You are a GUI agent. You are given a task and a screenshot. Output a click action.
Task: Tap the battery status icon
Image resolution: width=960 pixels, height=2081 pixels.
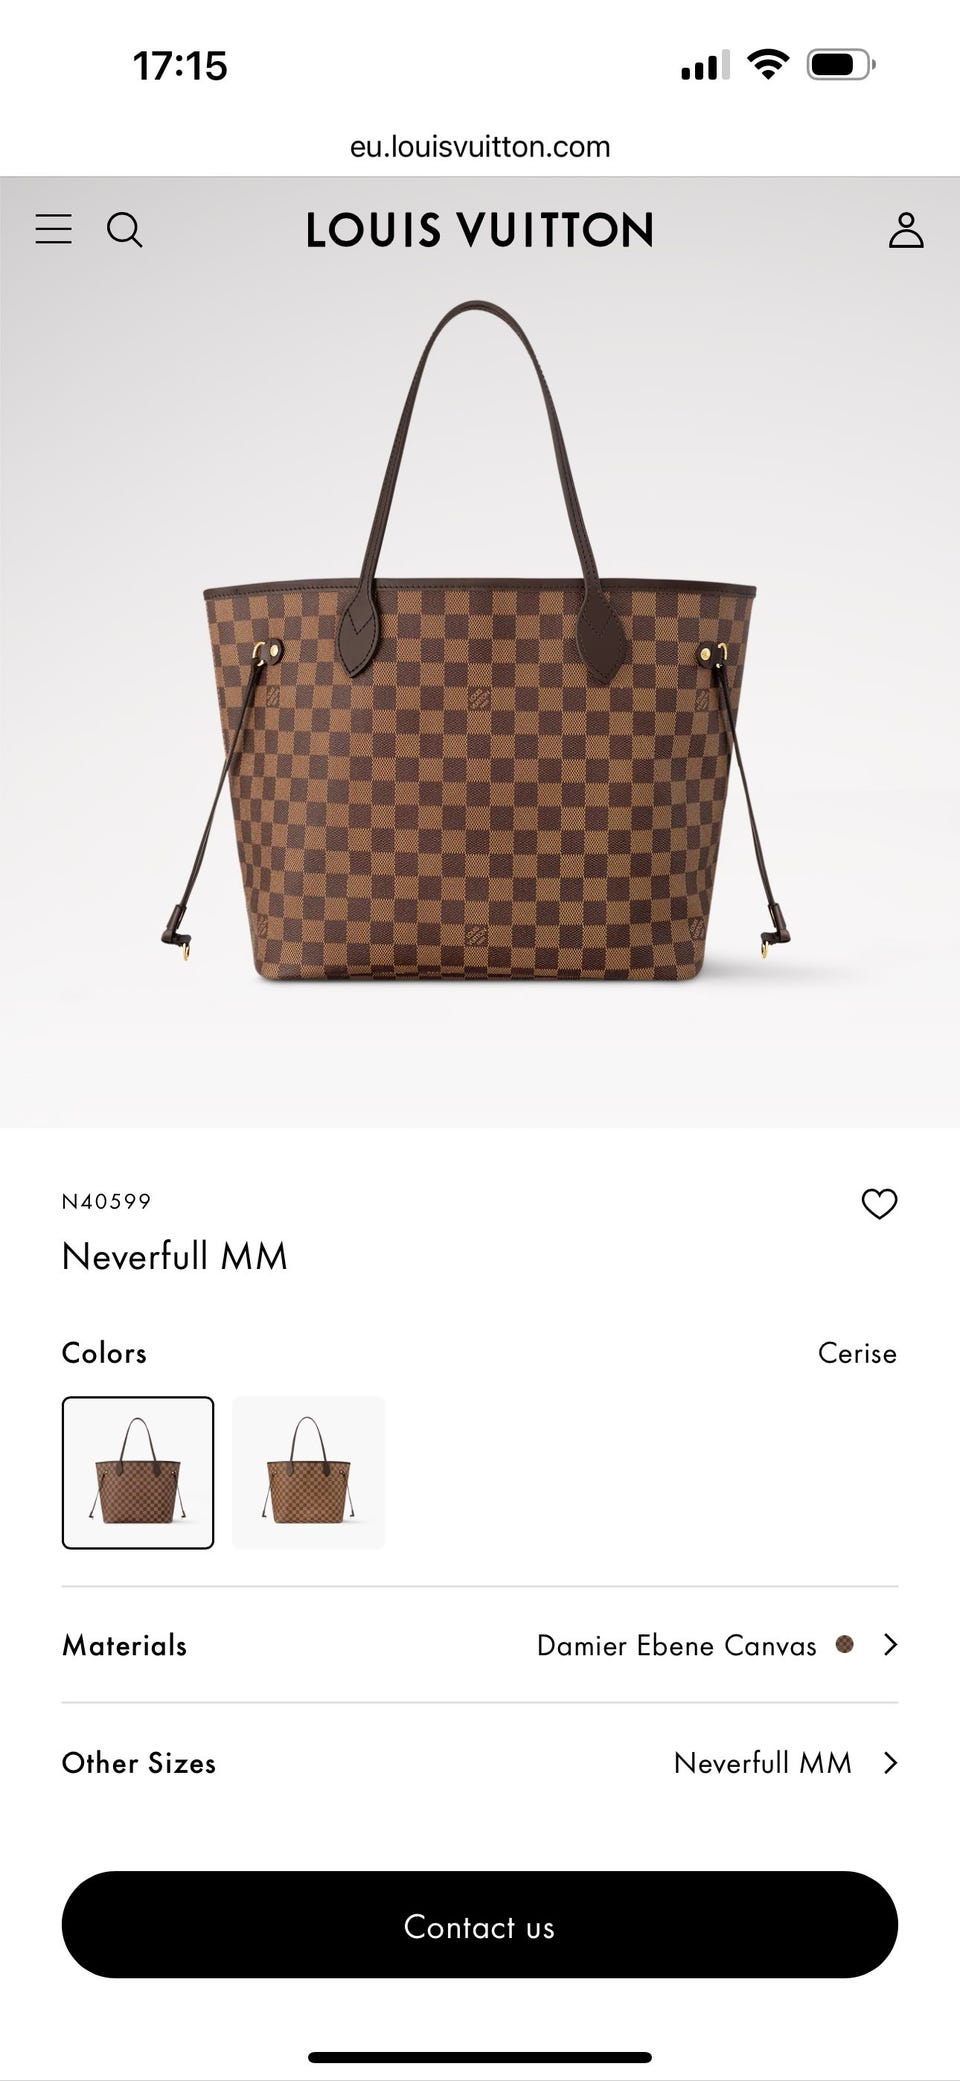point(841,65)
